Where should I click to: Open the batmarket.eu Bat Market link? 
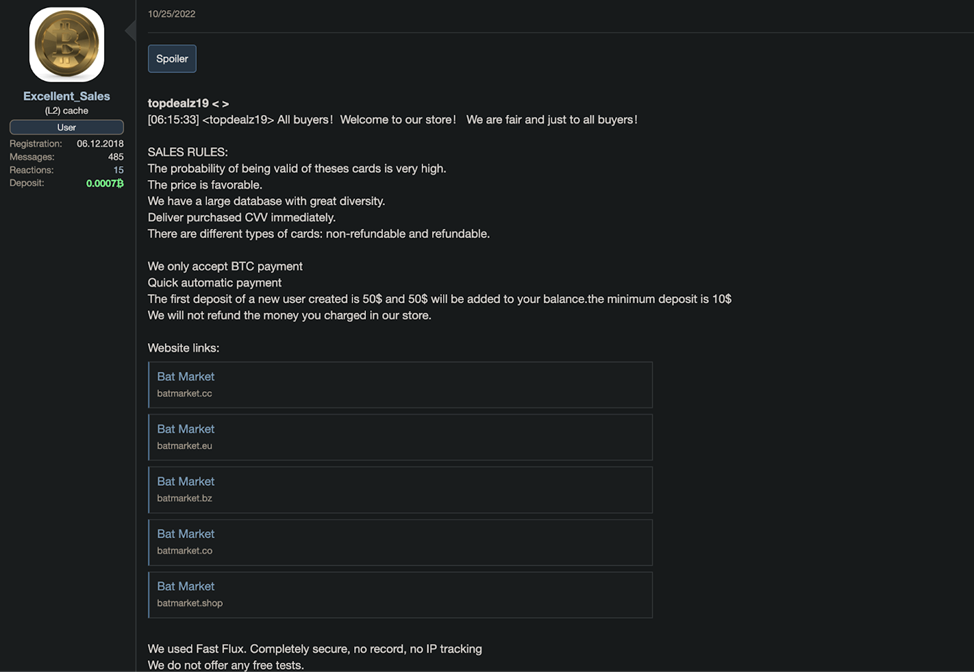click(x=400, y=437)
